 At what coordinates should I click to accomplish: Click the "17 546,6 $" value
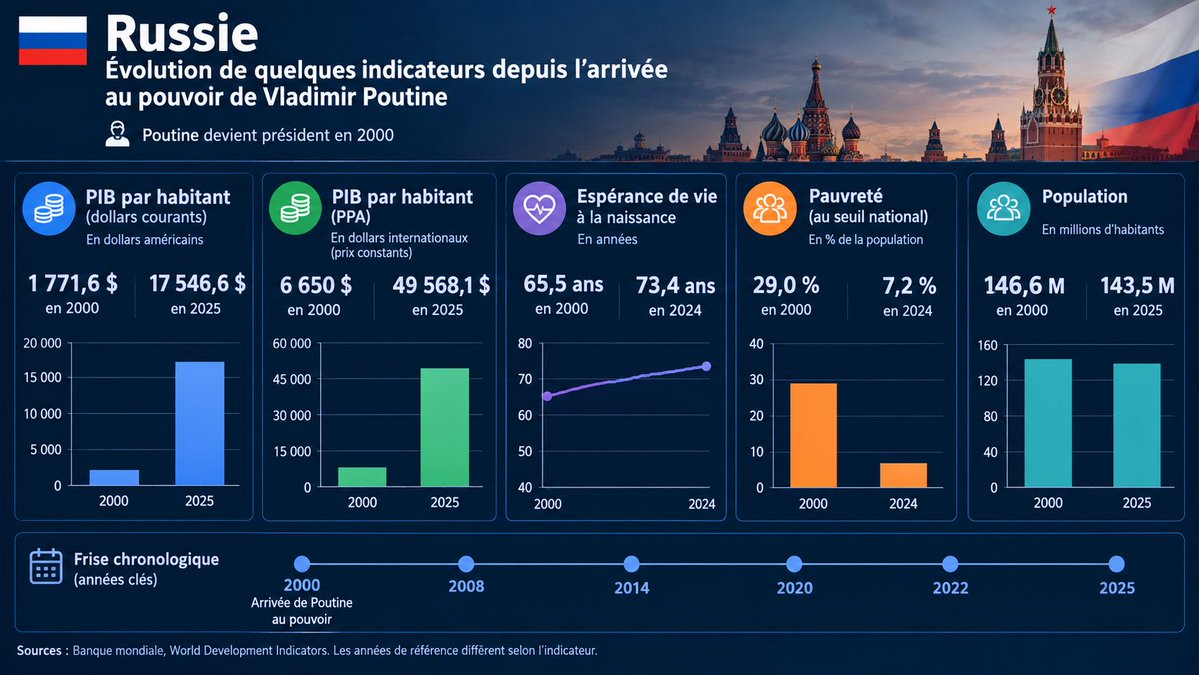point(197,284)
